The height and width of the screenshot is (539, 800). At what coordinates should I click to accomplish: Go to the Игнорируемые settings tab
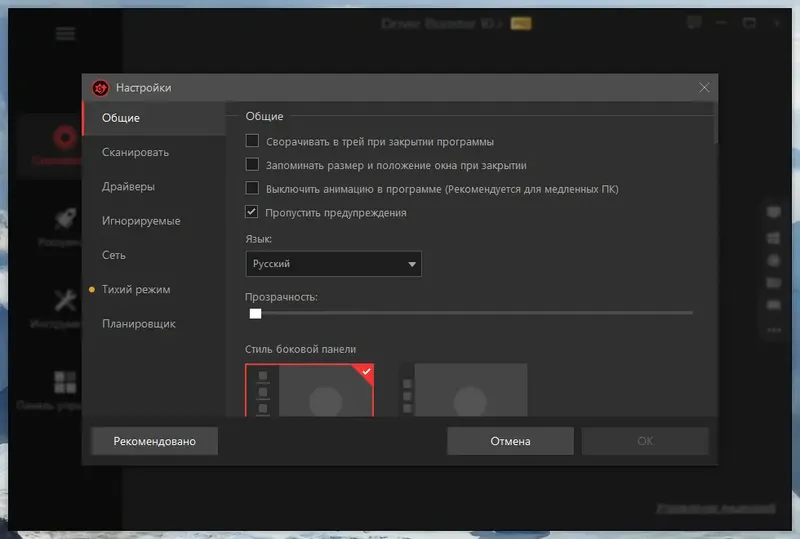pos(154,220)
